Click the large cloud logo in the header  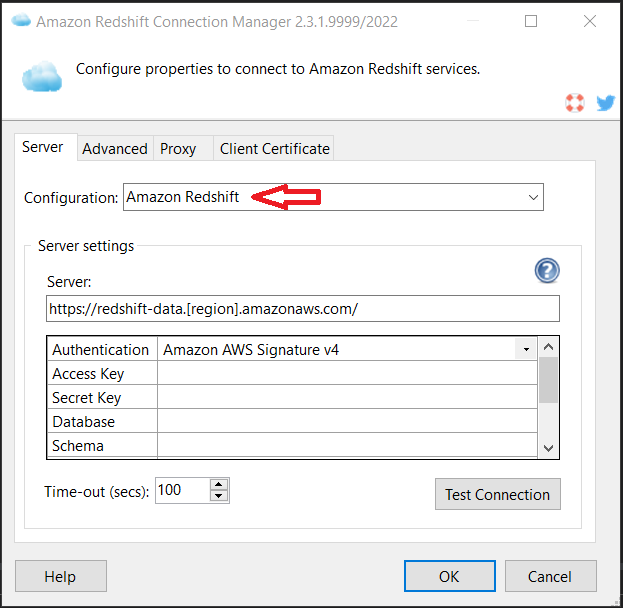click(42, 77)
